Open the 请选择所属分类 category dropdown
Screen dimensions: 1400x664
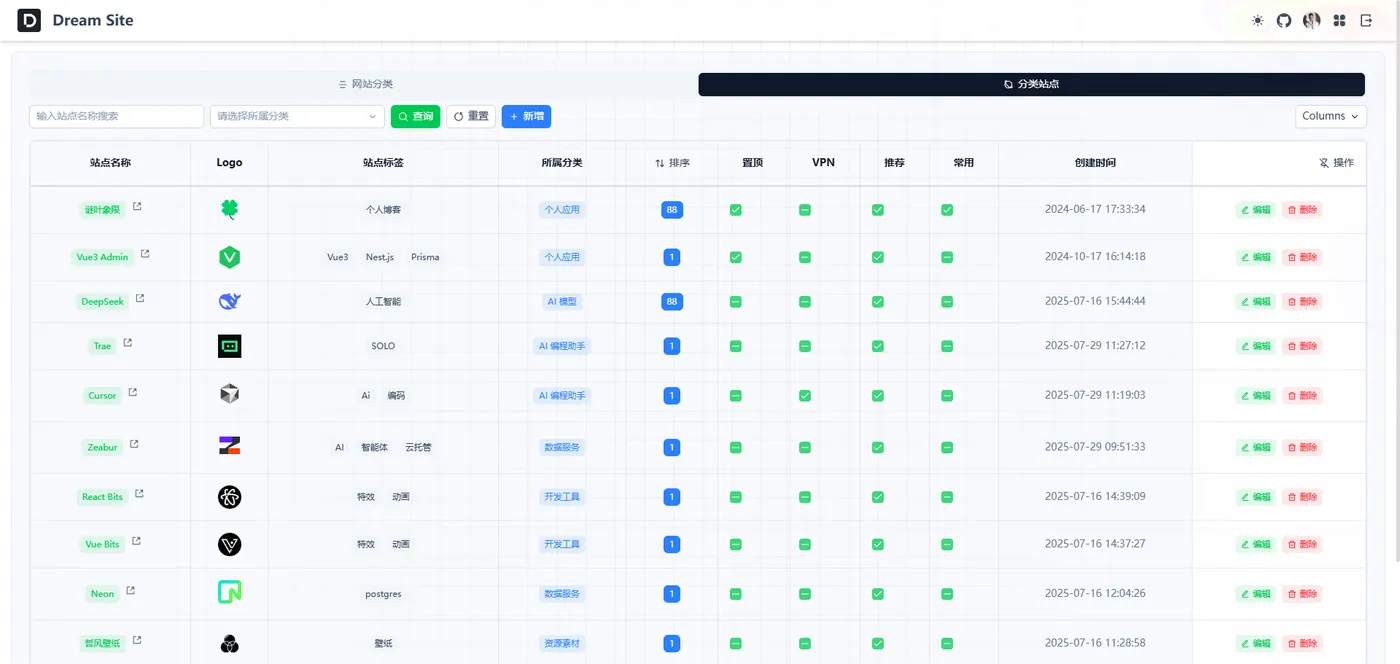point(297,116)
